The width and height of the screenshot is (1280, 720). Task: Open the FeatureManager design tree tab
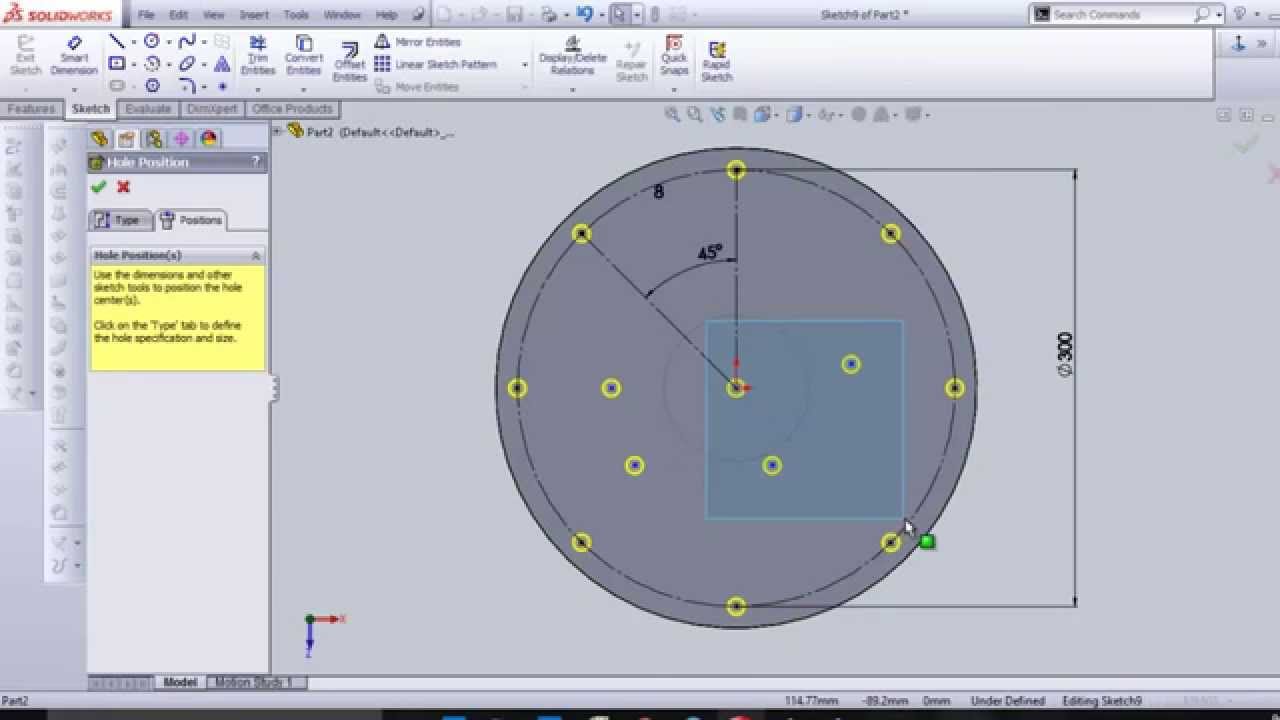coord(99,139)
